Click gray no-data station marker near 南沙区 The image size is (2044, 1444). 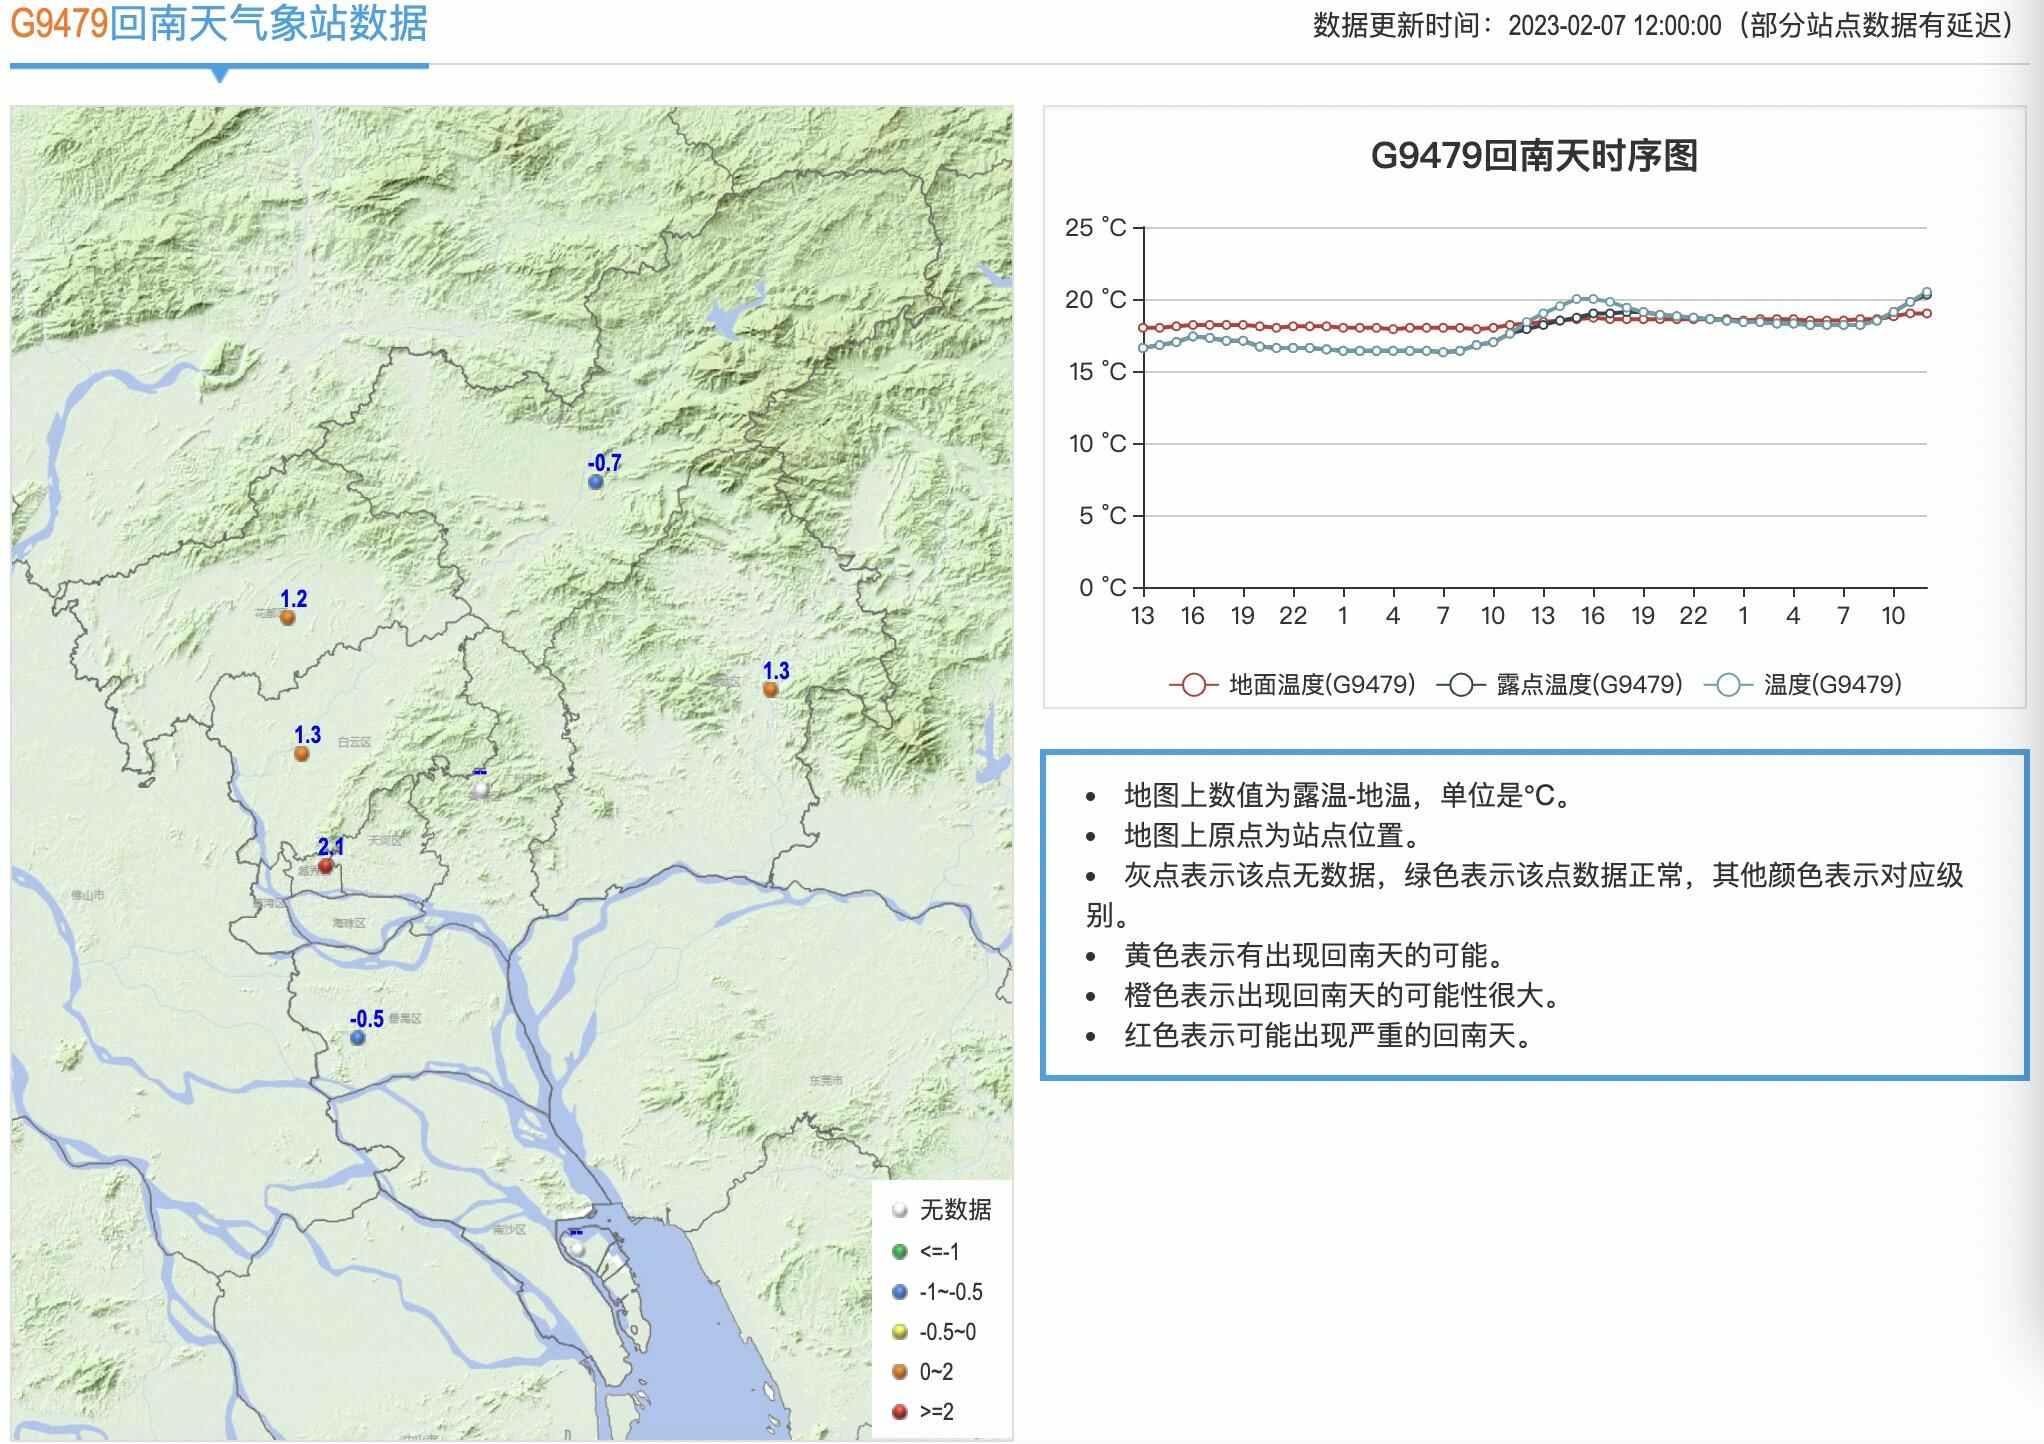click(576, 1250)
